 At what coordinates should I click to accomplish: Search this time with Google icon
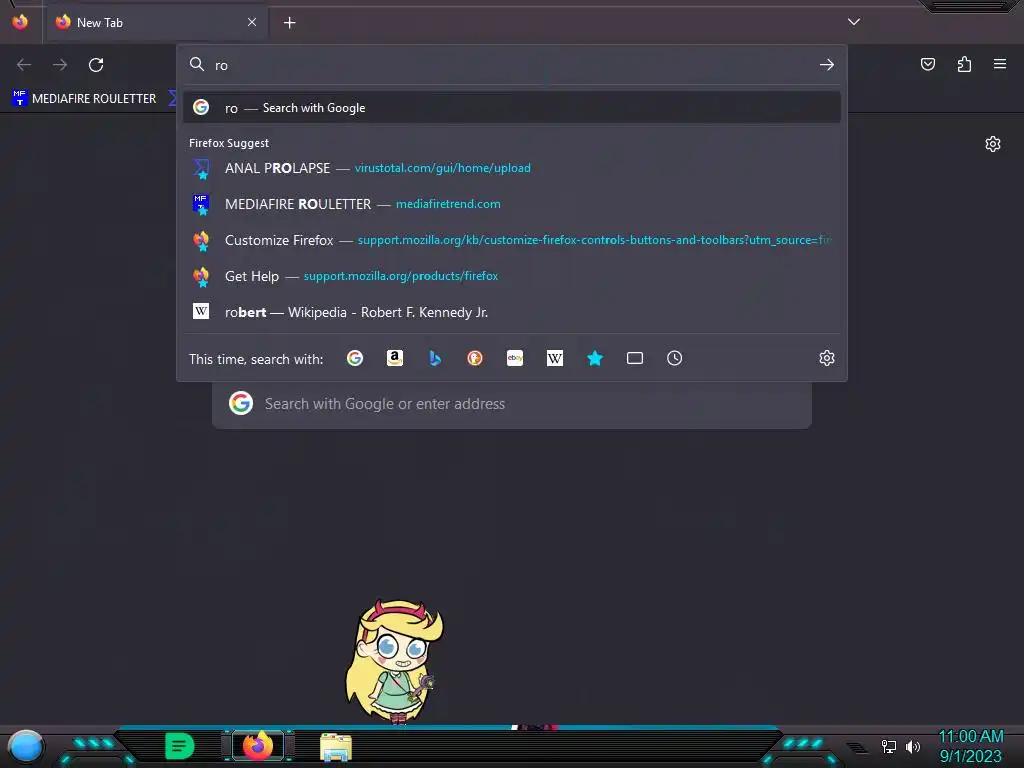pos(355,358)
